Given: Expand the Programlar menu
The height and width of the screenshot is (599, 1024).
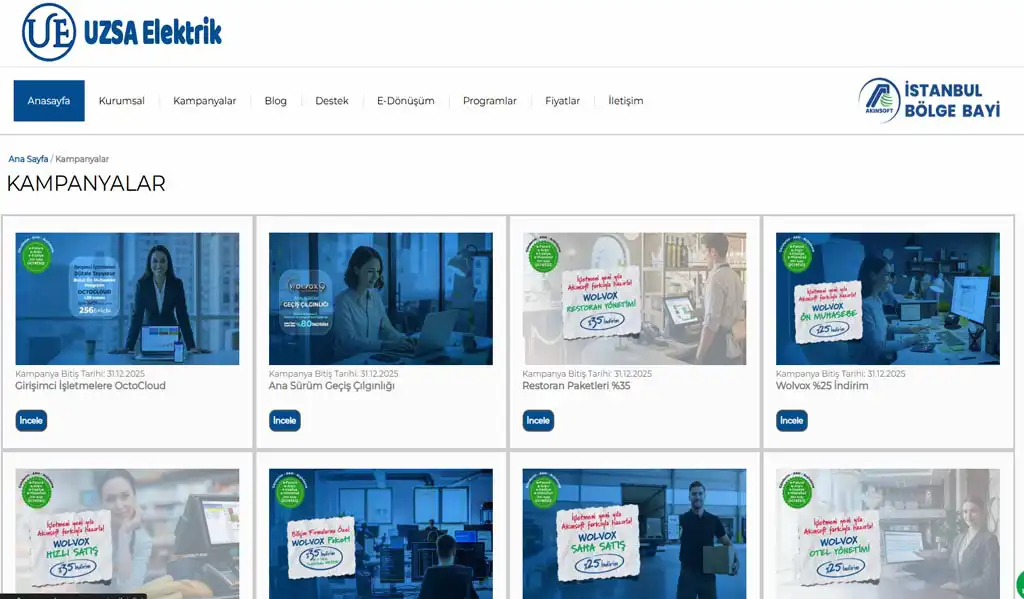Looking at the screenshot, I should tap(489, 101).
